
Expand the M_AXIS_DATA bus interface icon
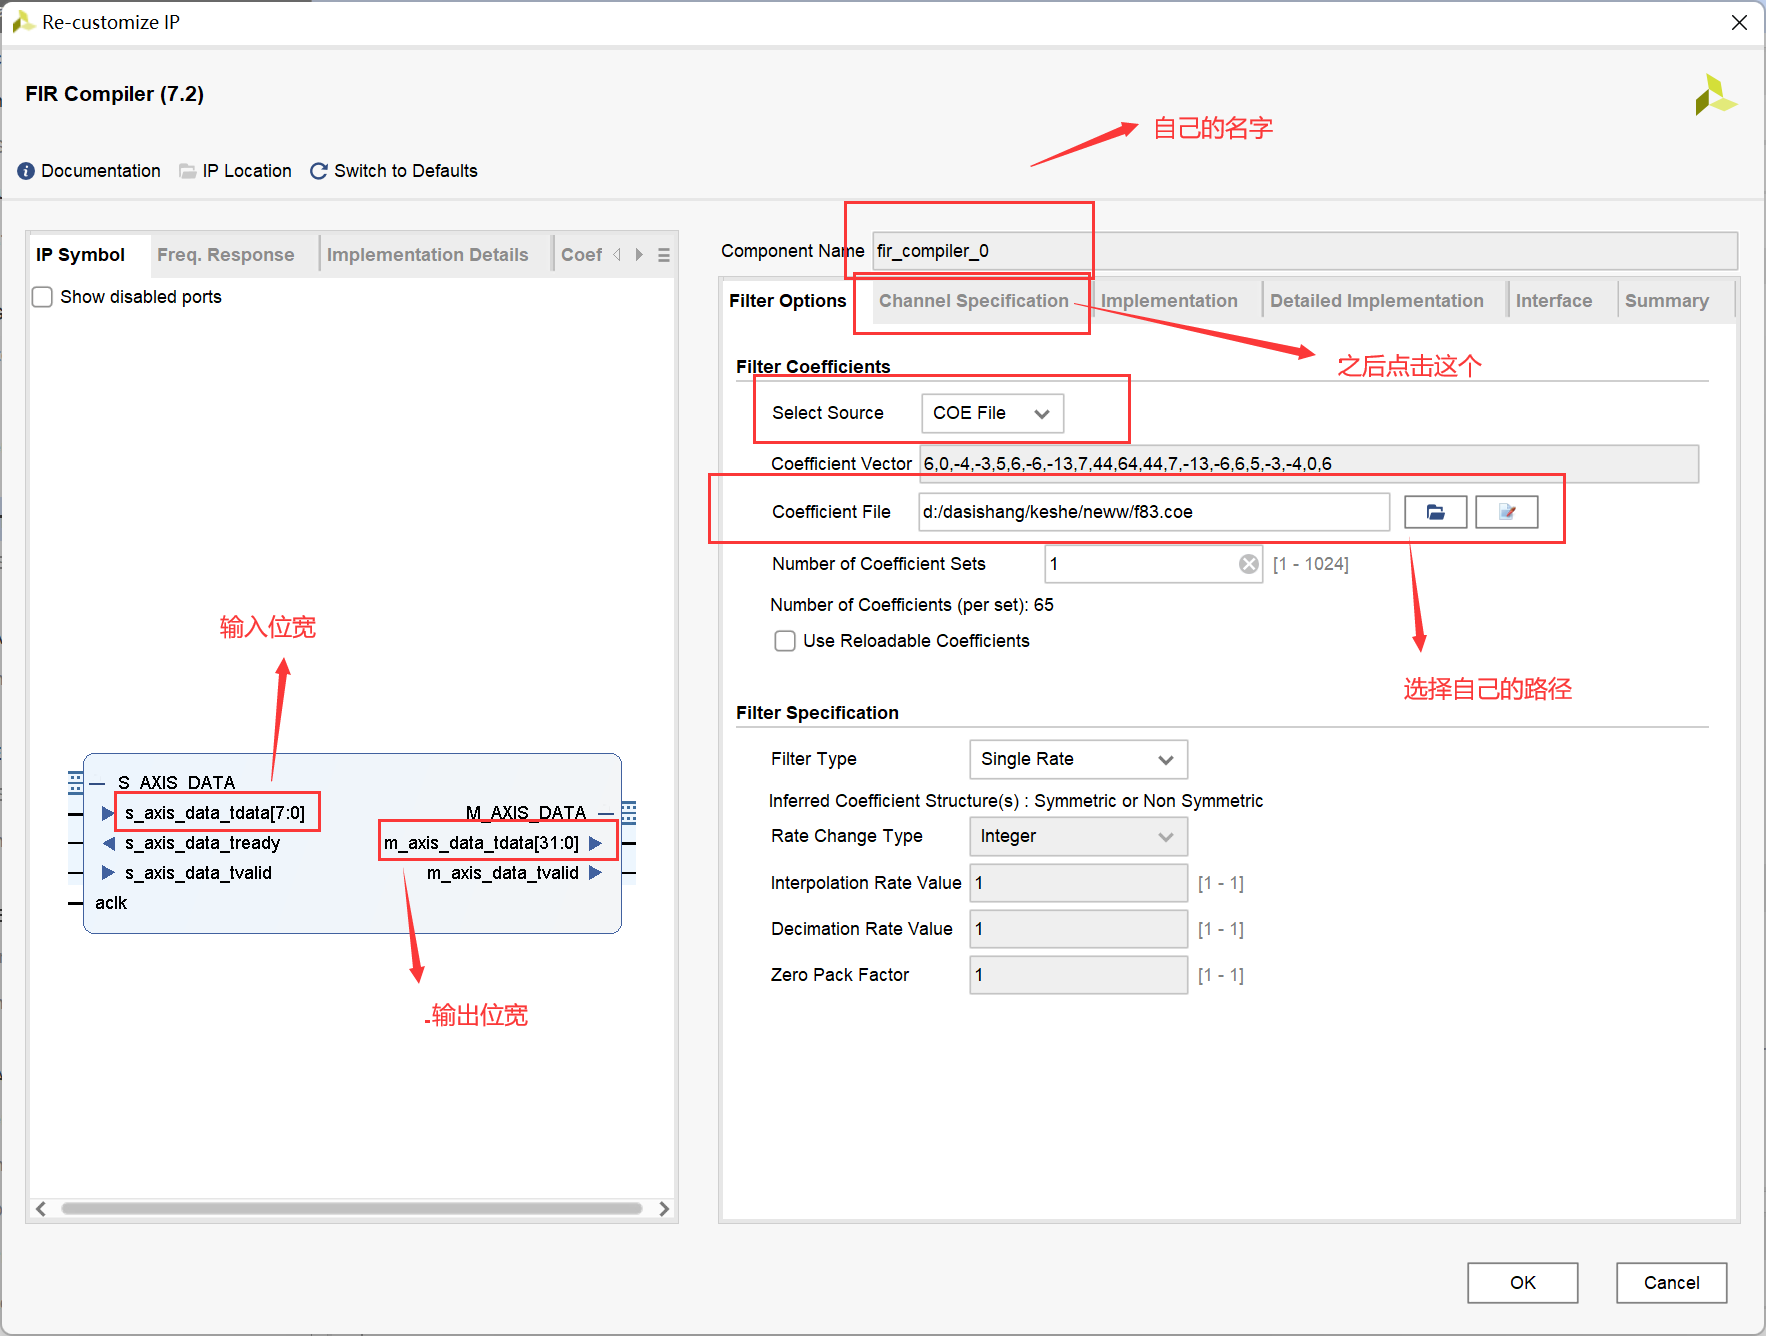[629, 812]
